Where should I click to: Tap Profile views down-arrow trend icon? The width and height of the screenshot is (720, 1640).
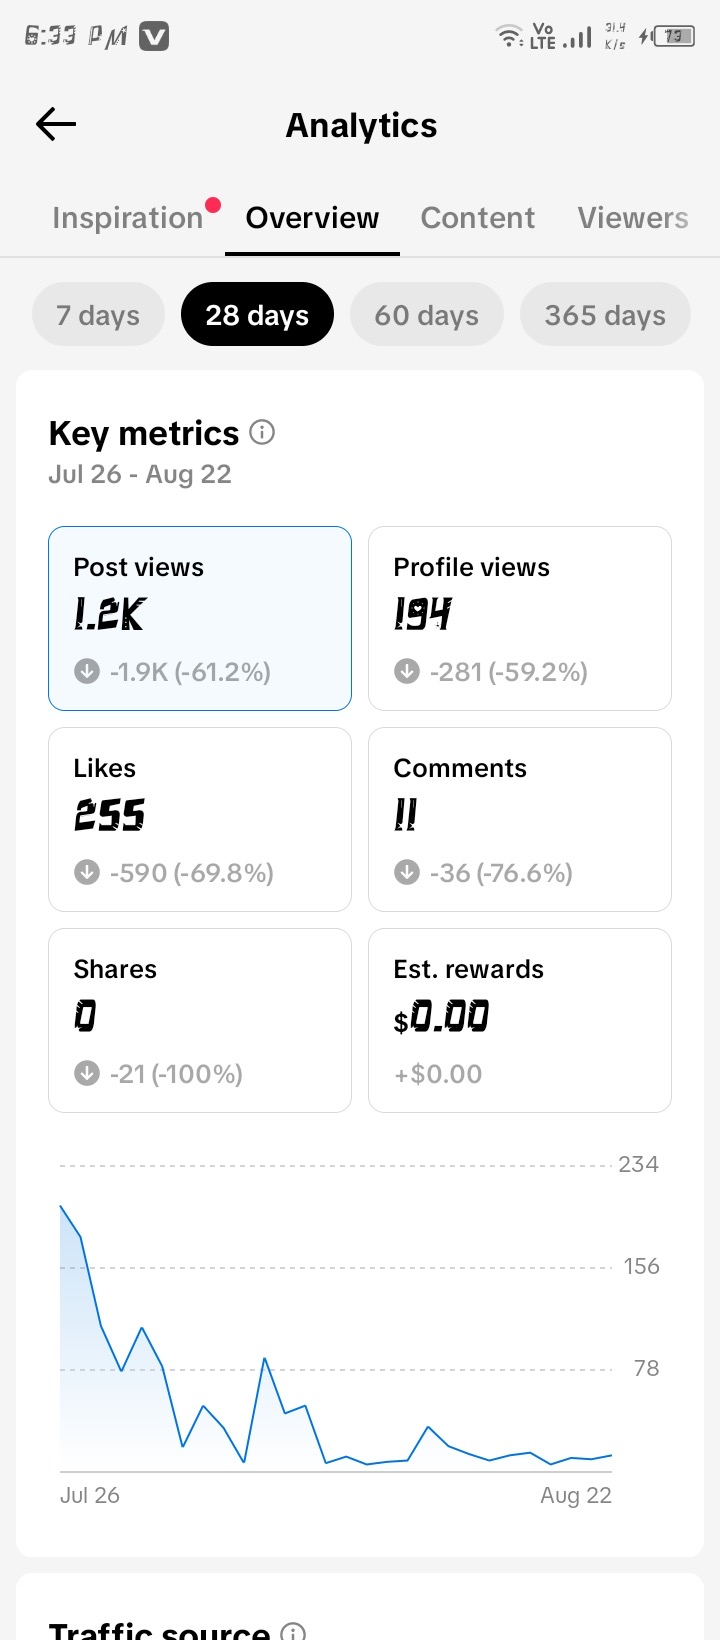(407, 671)
